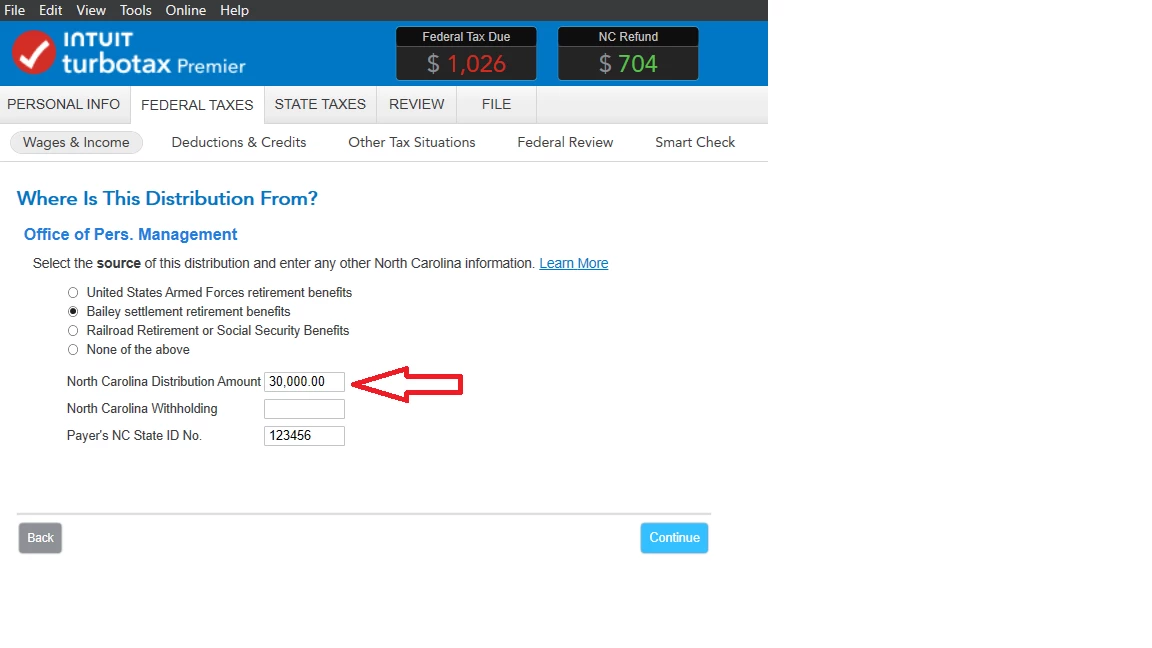Click the Office of Pers. Management heading
The image size is (1152, 648).
click(x=131, y=234)
